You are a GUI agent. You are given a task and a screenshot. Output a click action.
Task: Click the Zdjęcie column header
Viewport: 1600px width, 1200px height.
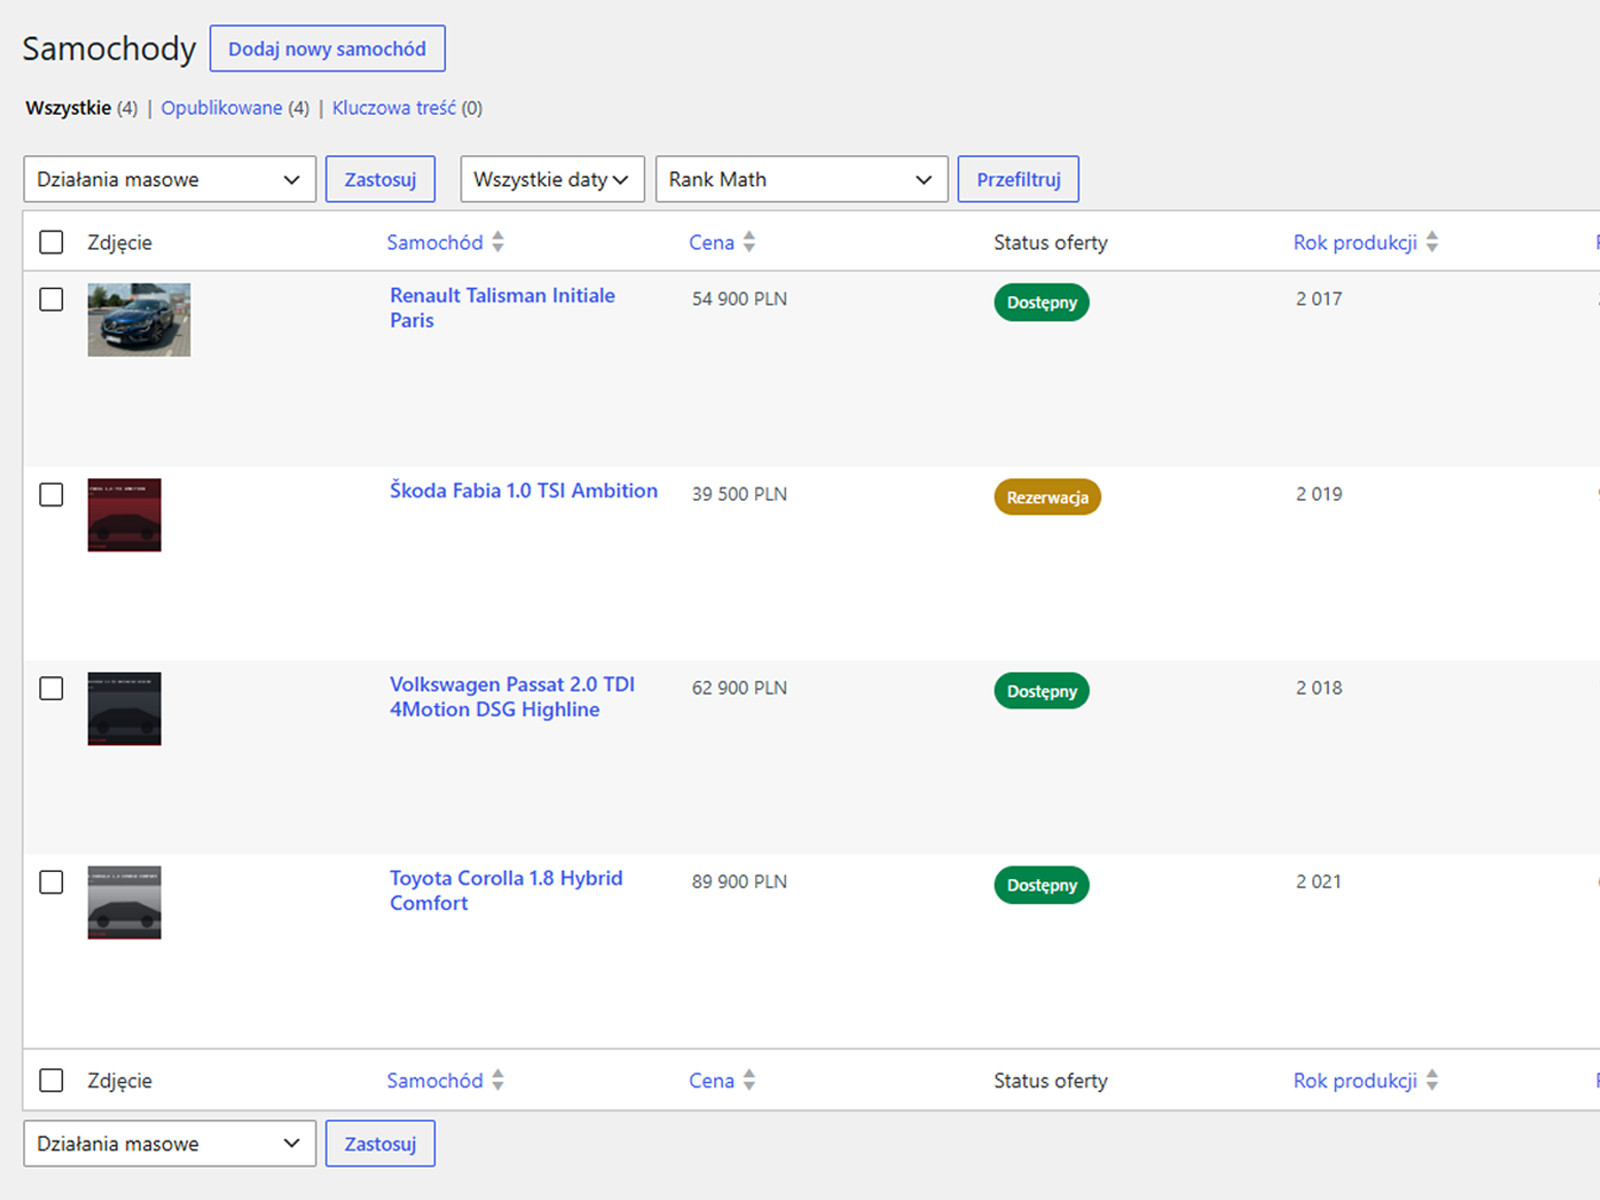tap(120, 242)
